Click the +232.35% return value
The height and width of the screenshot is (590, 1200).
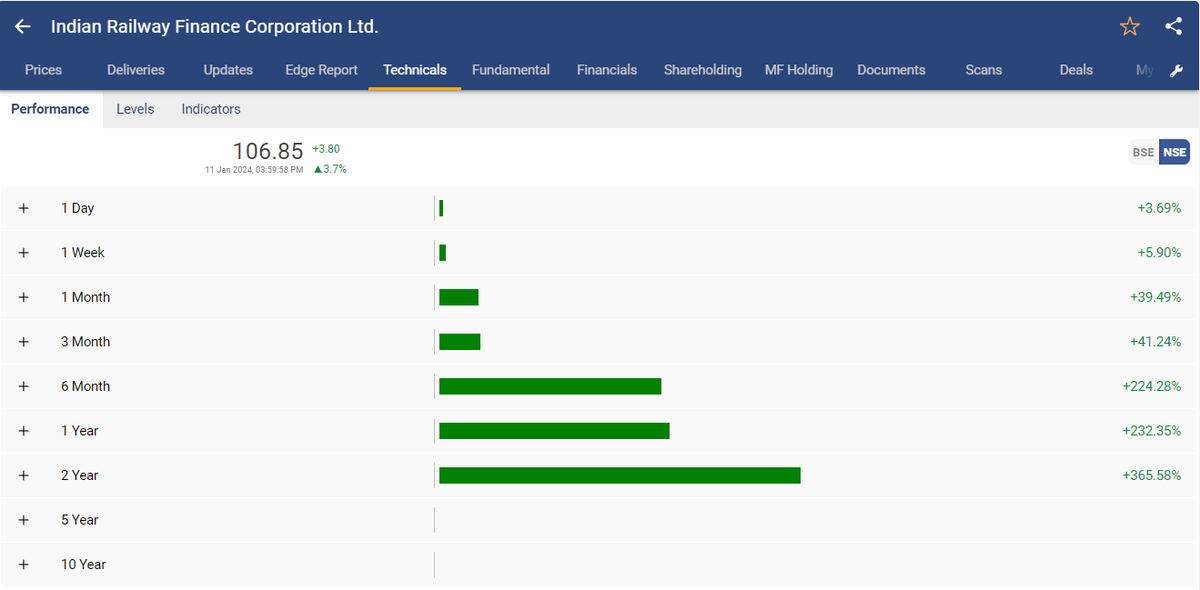pyautogui.click(x=1152, y=431)
